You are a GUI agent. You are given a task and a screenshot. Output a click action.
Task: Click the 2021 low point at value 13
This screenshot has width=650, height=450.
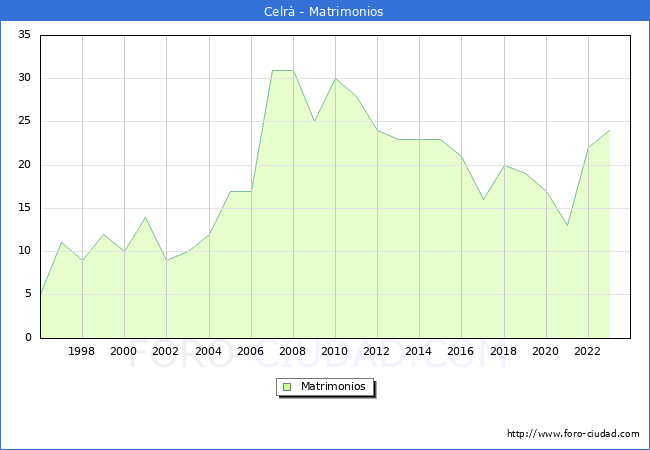tap(567, 225)
